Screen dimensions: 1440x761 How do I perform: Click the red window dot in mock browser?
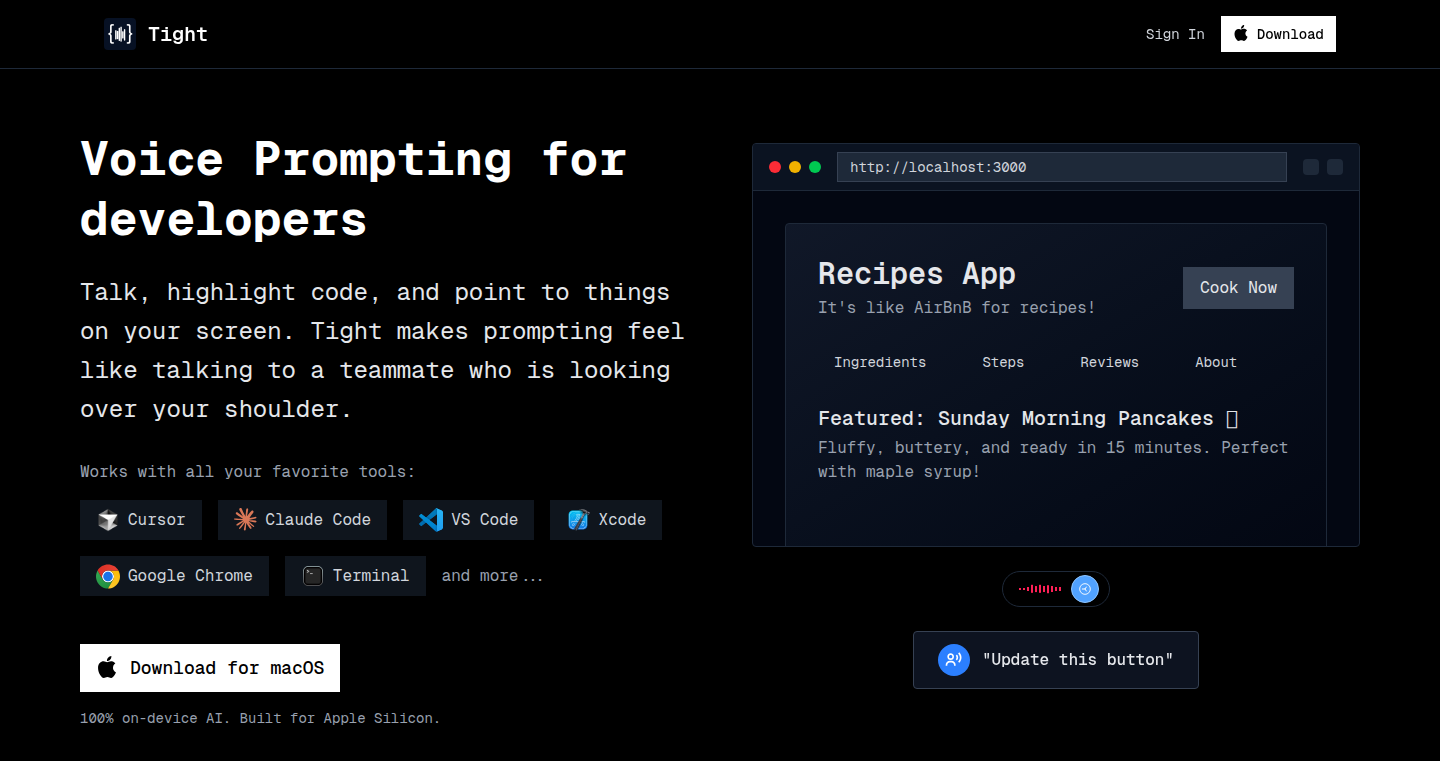(x=775, y=167)
